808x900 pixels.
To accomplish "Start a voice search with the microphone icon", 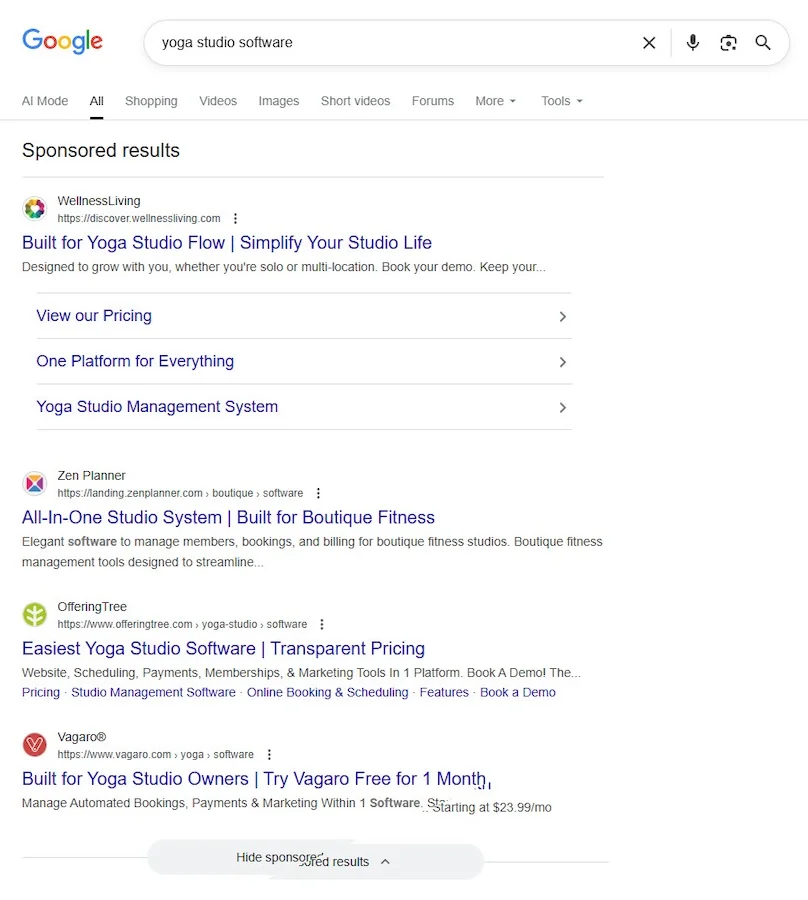I will coord(692,43).
